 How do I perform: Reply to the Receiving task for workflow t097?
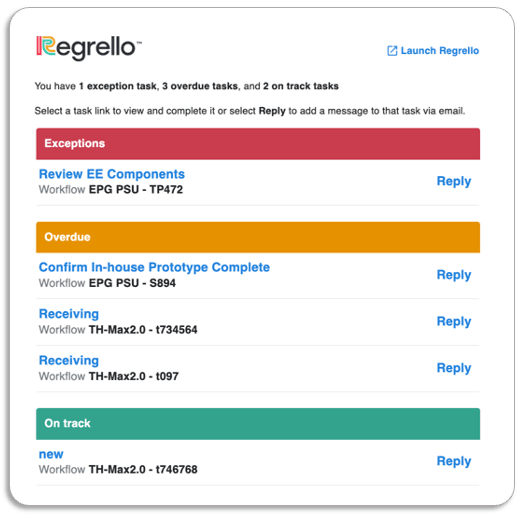(x=454, y=368)
